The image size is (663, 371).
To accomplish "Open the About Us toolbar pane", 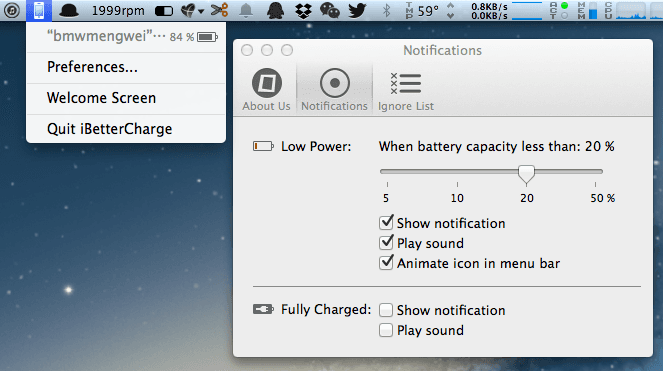I will (x=266, y=90).
